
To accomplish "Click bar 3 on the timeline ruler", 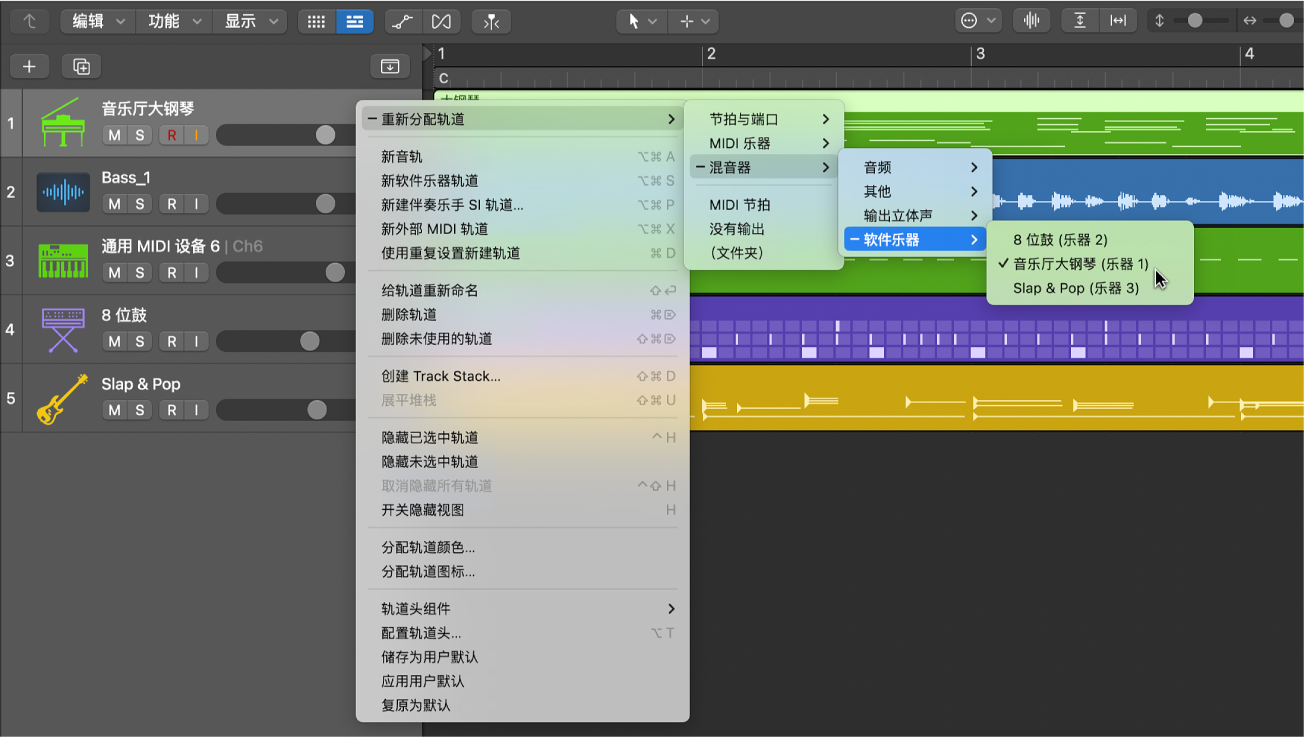I will (x=981, y=54).
